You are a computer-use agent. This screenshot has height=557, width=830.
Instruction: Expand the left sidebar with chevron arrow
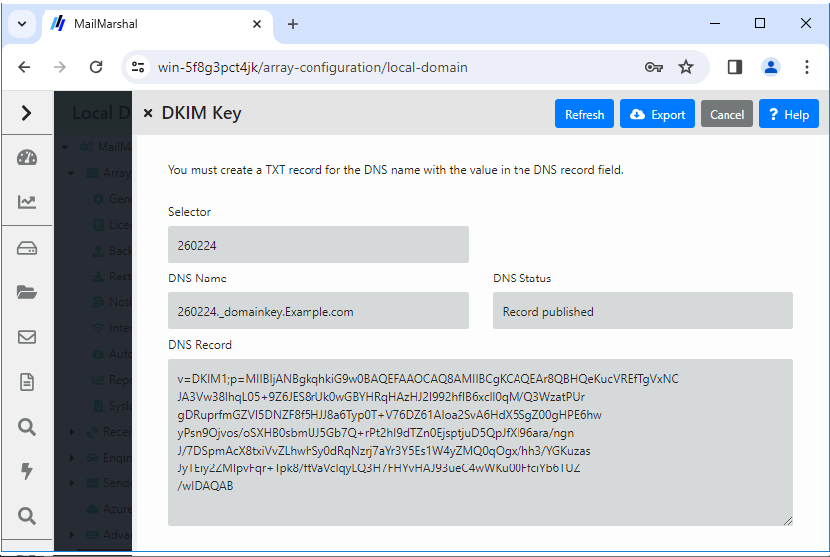[x=26, y=113]
